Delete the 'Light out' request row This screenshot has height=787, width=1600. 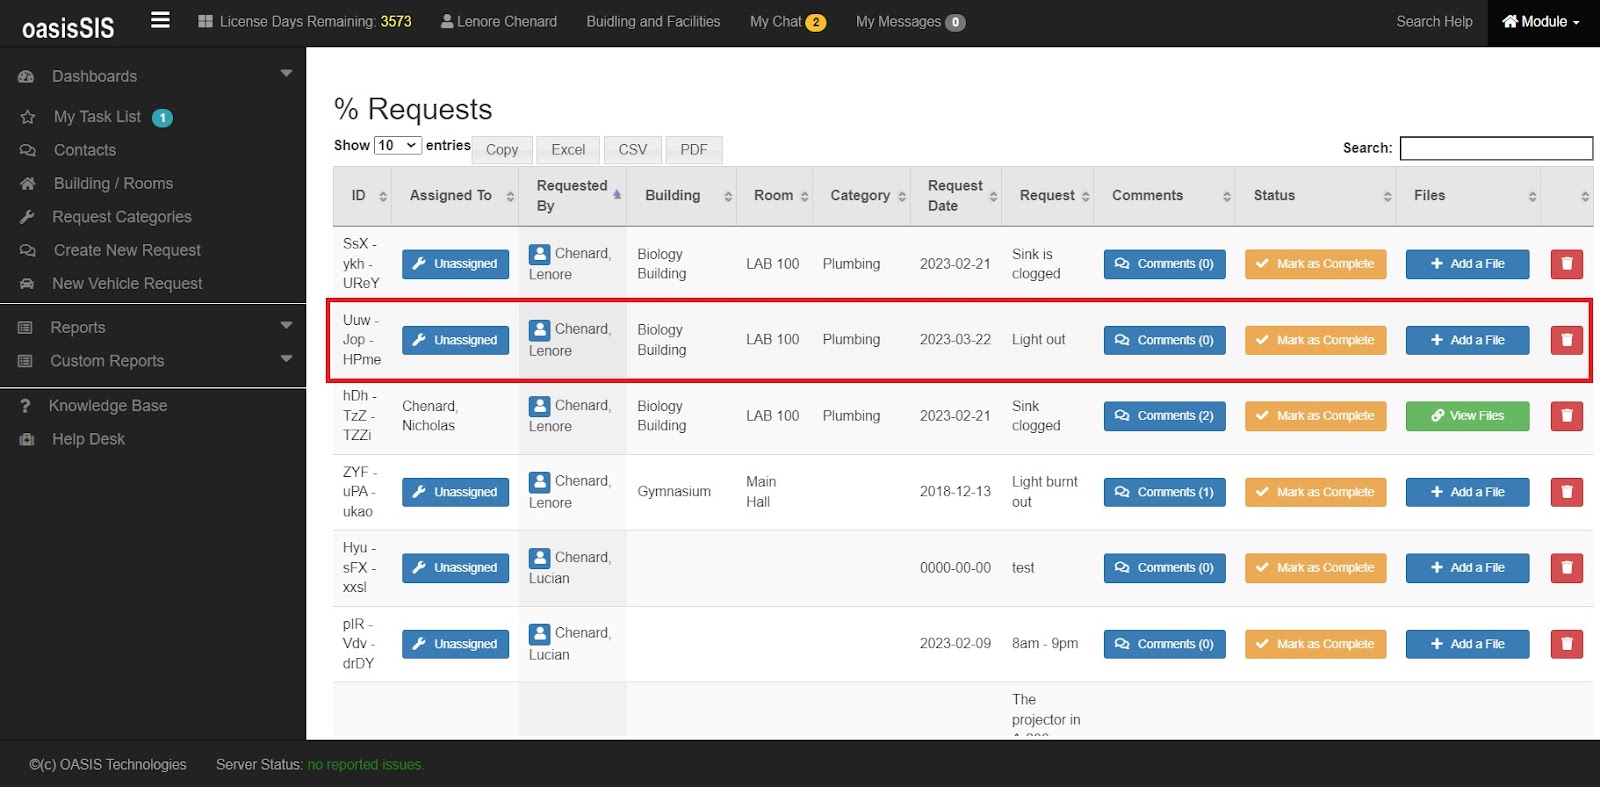1566,340
